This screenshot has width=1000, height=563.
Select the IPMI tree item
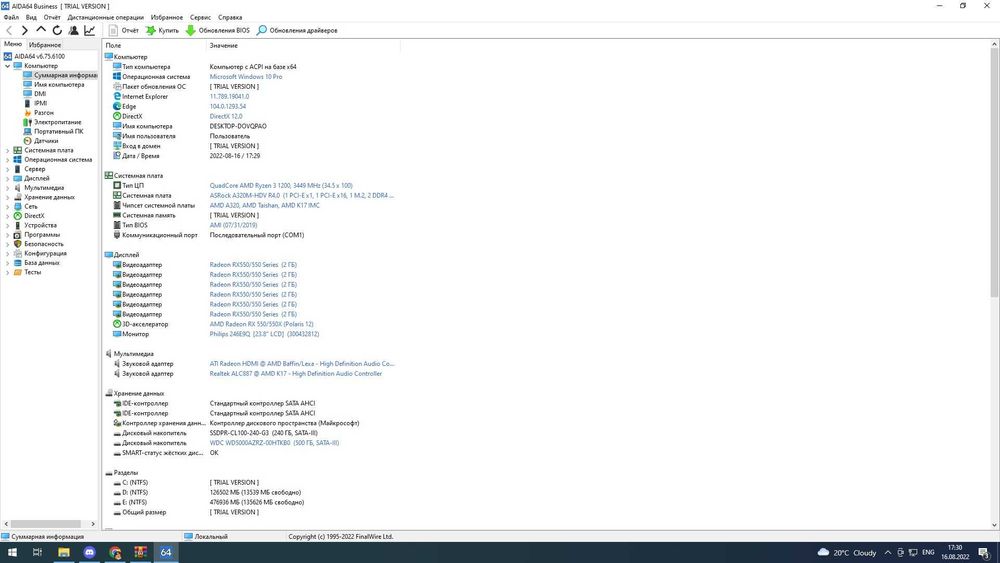(40, 103)
